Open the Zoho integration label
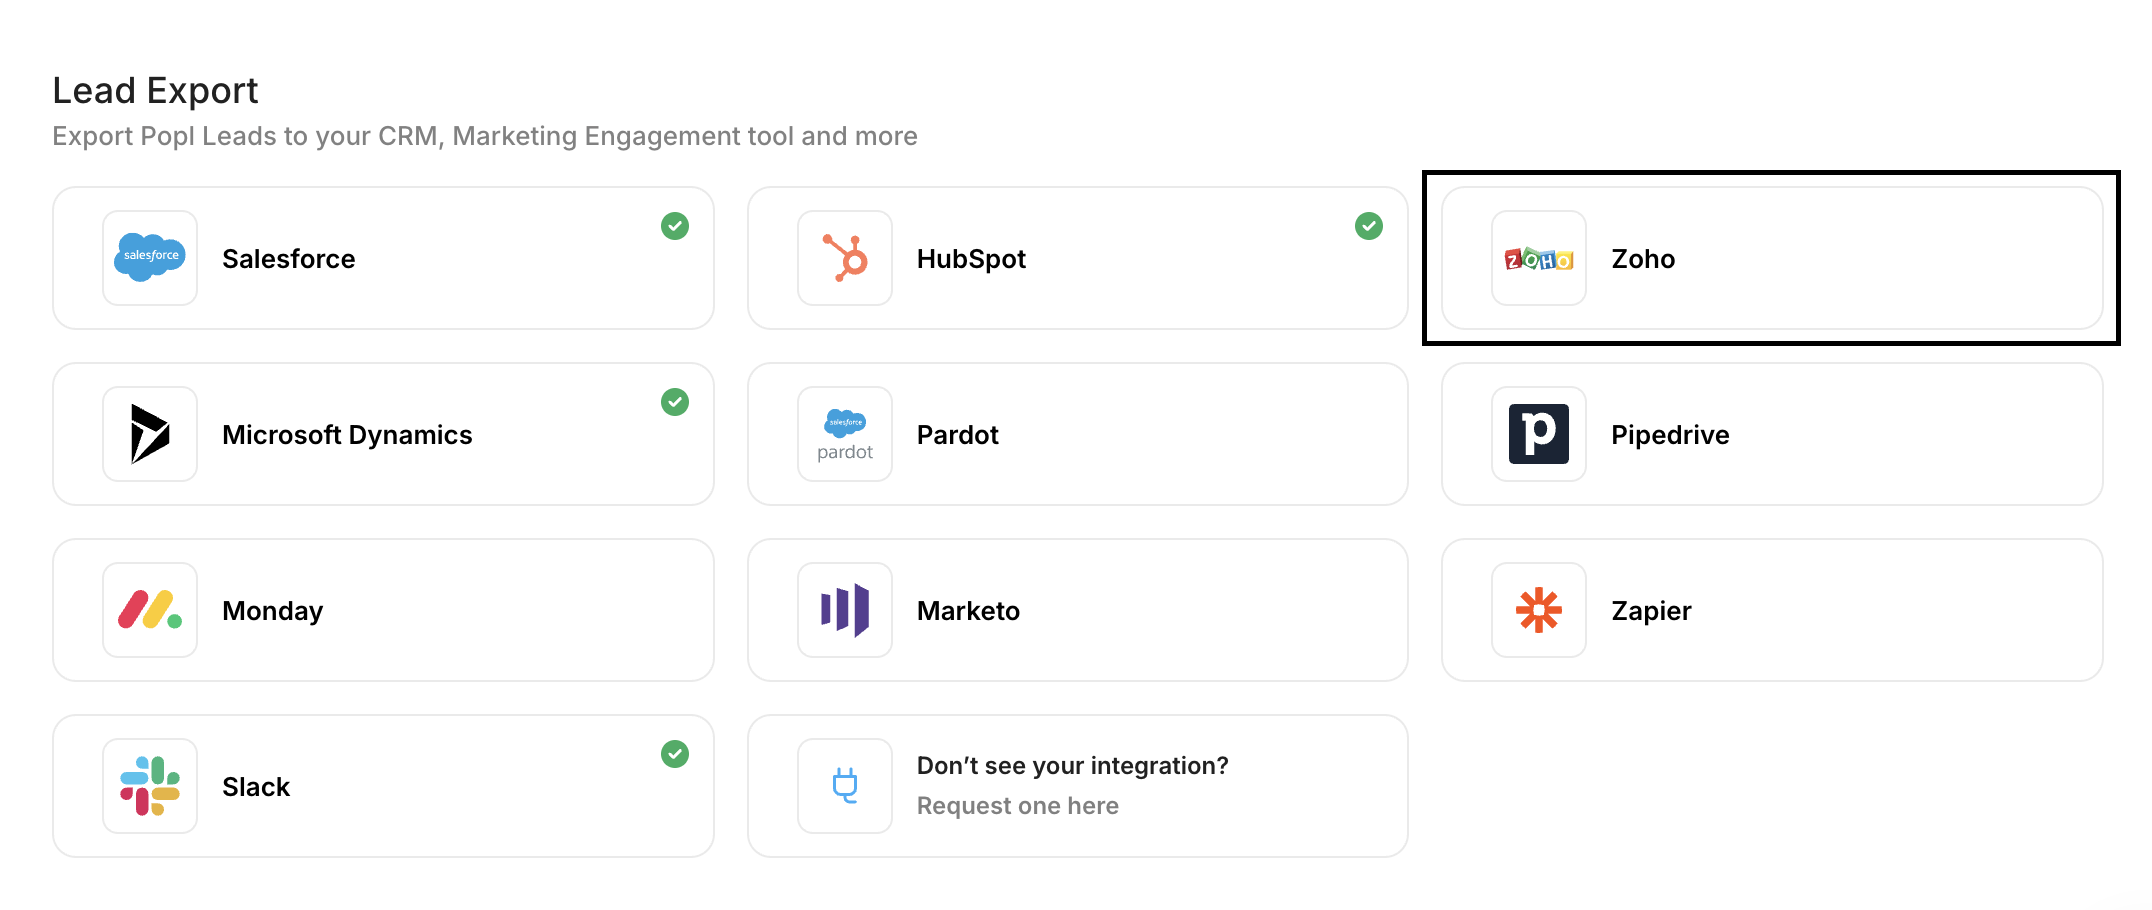The width and height of the screenshot is (2152, 910). tap(1643, 259)
